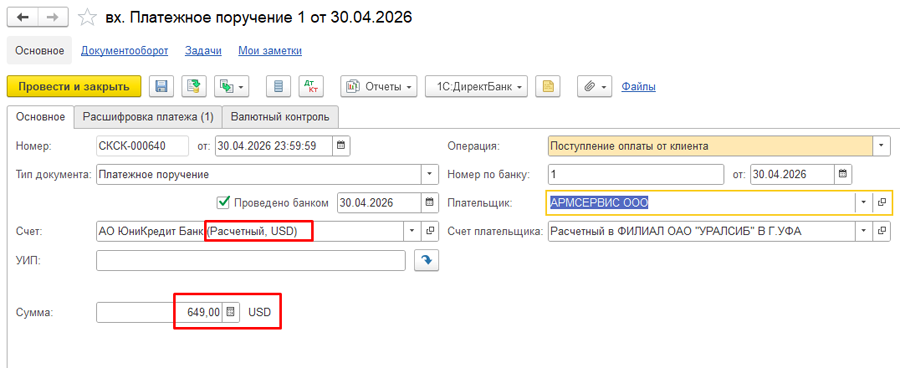Open the create-based-on dropdown icon

click(231, 87)
